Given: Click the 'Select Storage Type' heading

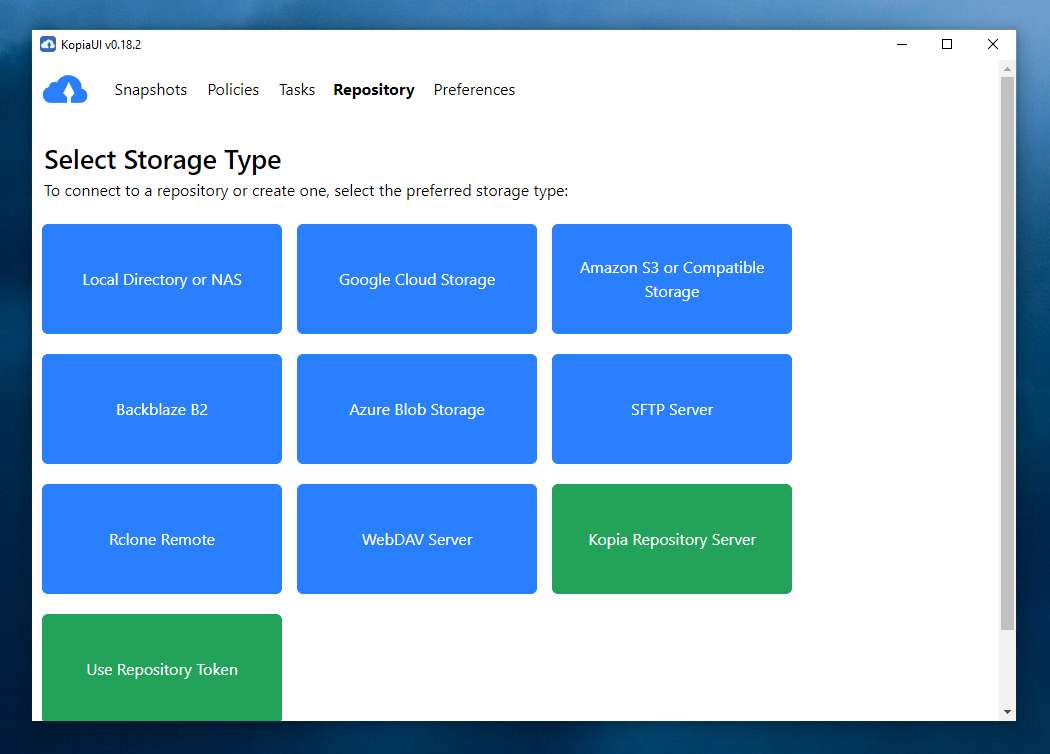Looking at the screenshot, I should (163, 161).
